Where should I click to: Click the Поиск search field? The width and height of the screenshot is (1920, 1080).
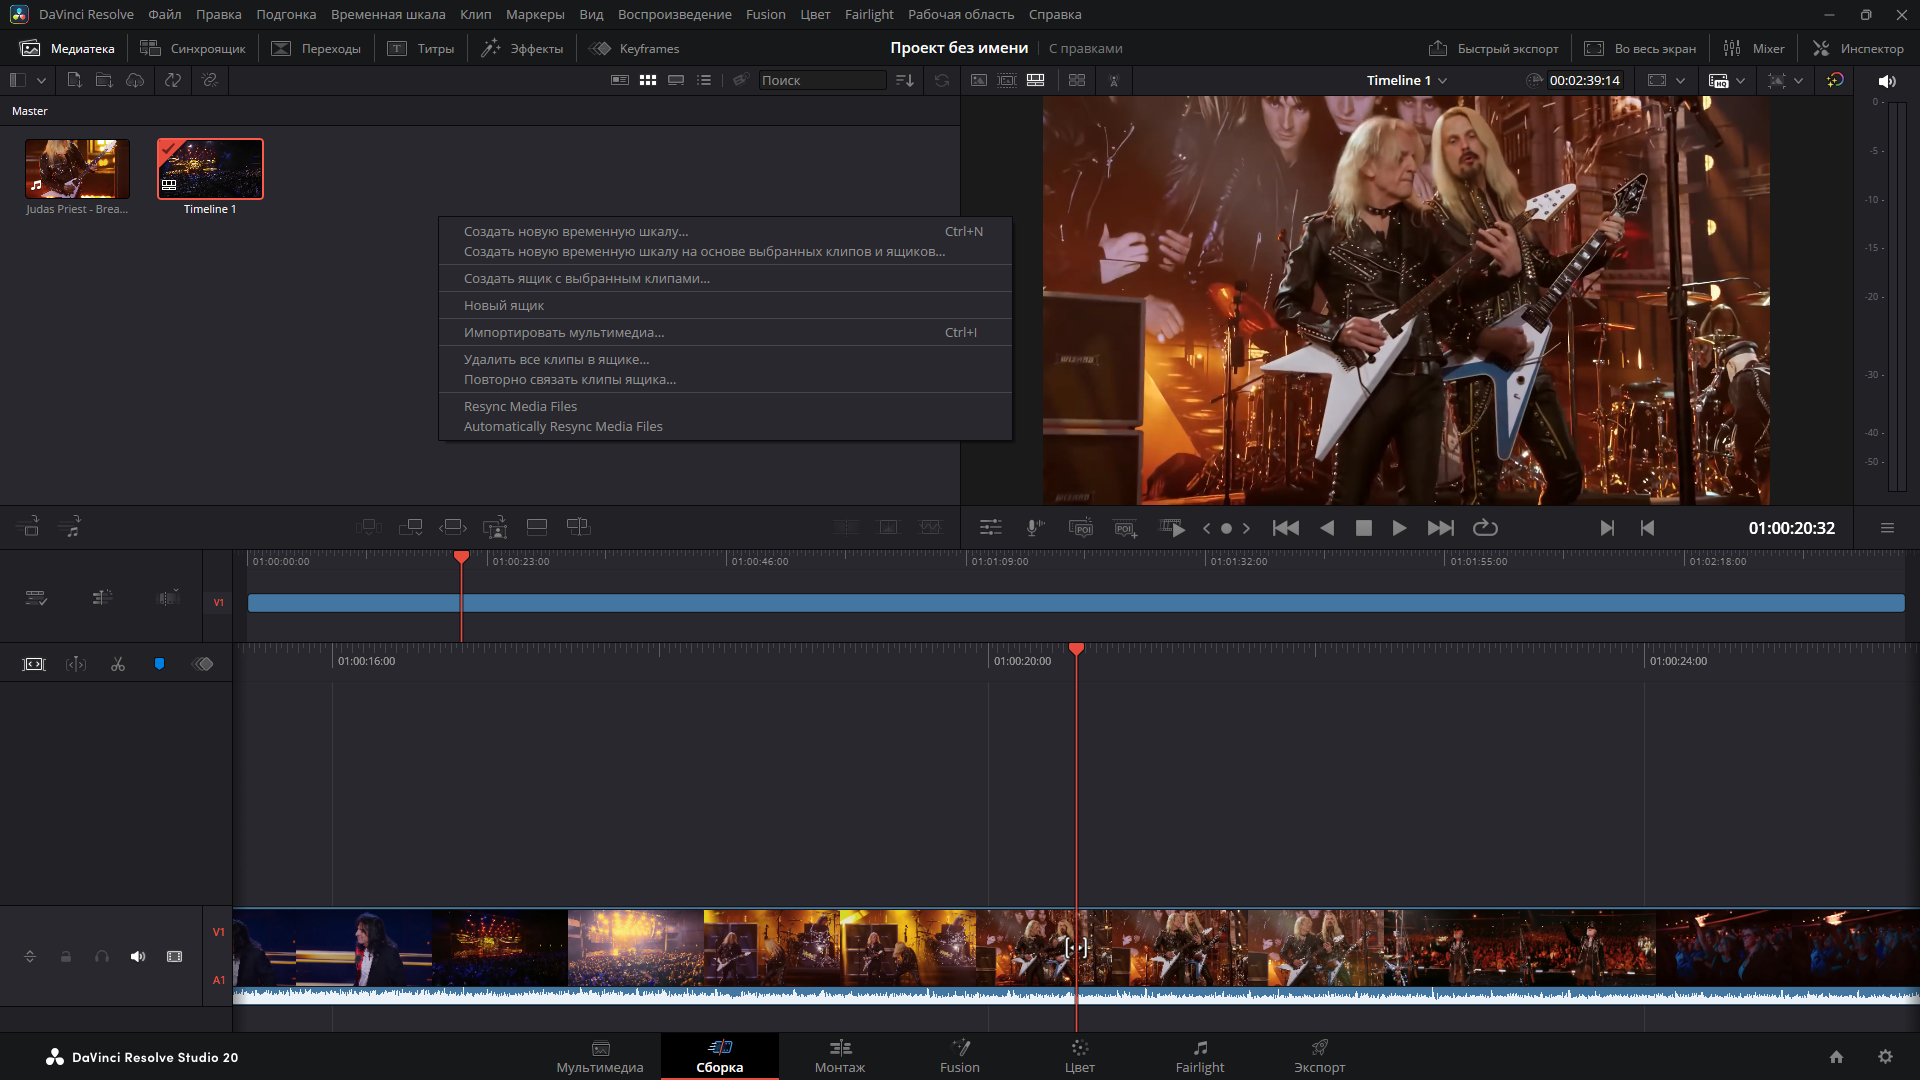821,80
